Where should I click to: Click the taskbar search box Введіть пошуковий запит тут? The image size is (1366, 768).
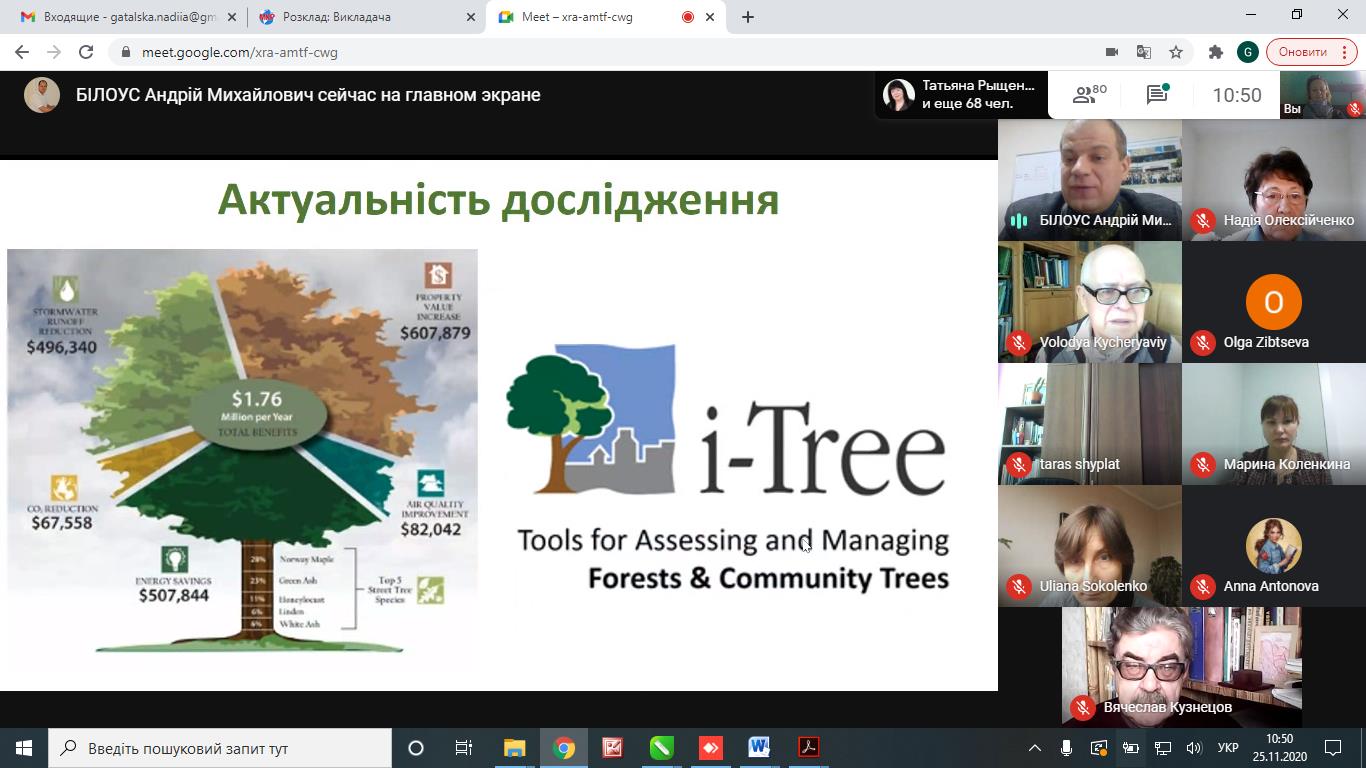click(220, 748)
